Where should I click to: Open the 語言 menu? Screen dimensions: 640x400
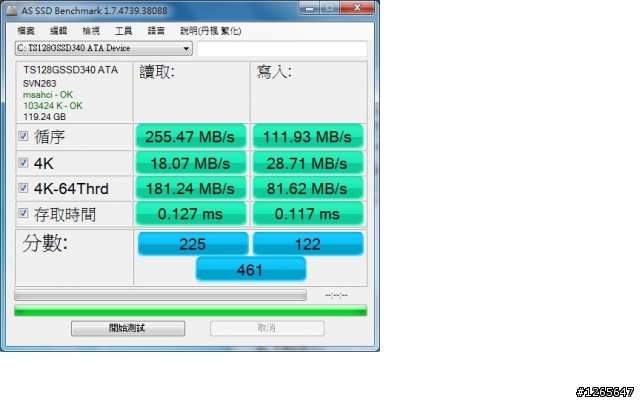pos(156,31)
